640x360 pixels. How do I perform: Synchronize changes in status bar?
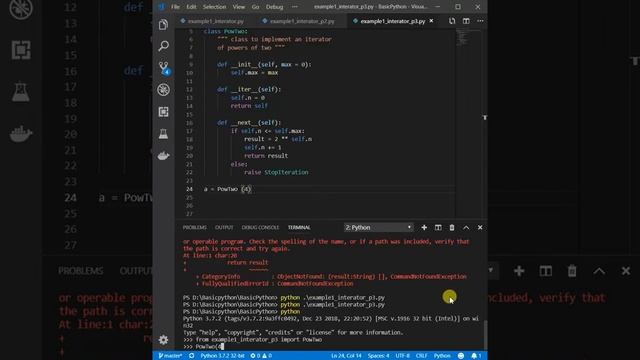tap(191, 356)
